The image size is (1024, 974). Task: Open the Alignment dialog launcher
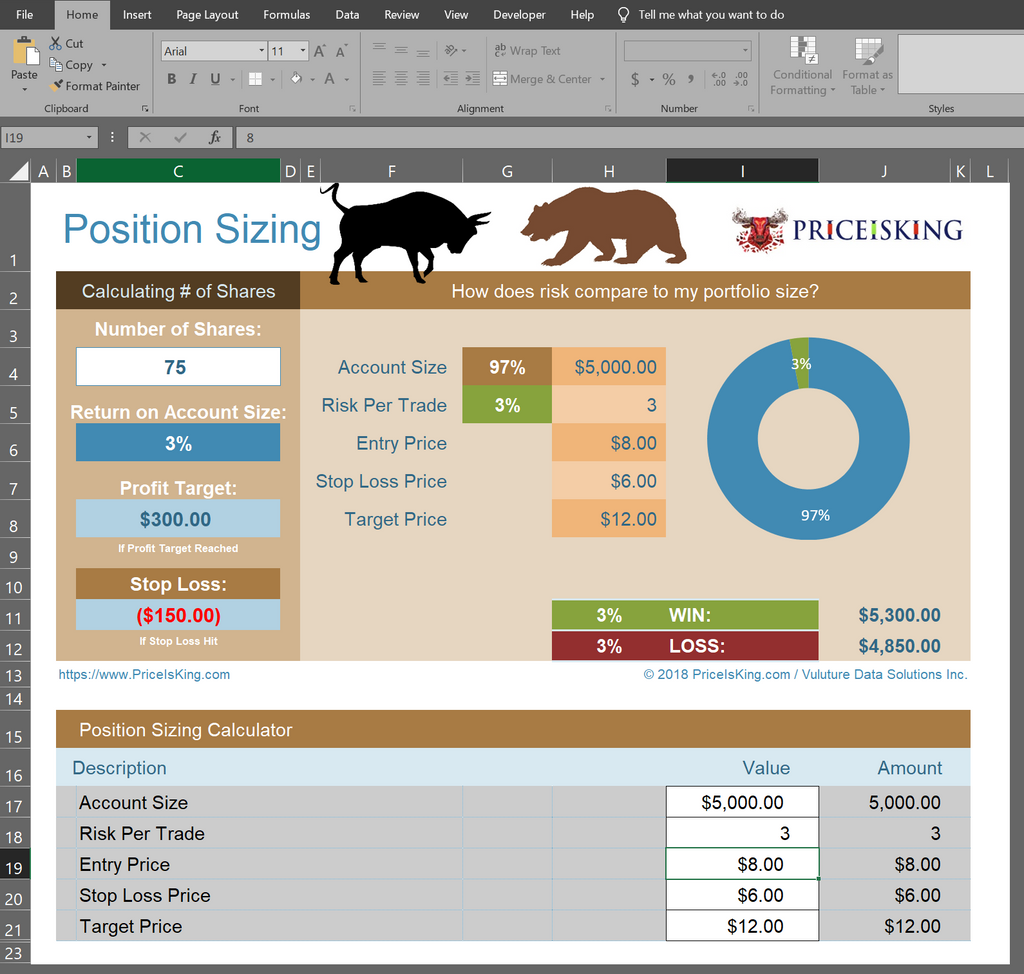pyautogui.click(x=608, y=108)
